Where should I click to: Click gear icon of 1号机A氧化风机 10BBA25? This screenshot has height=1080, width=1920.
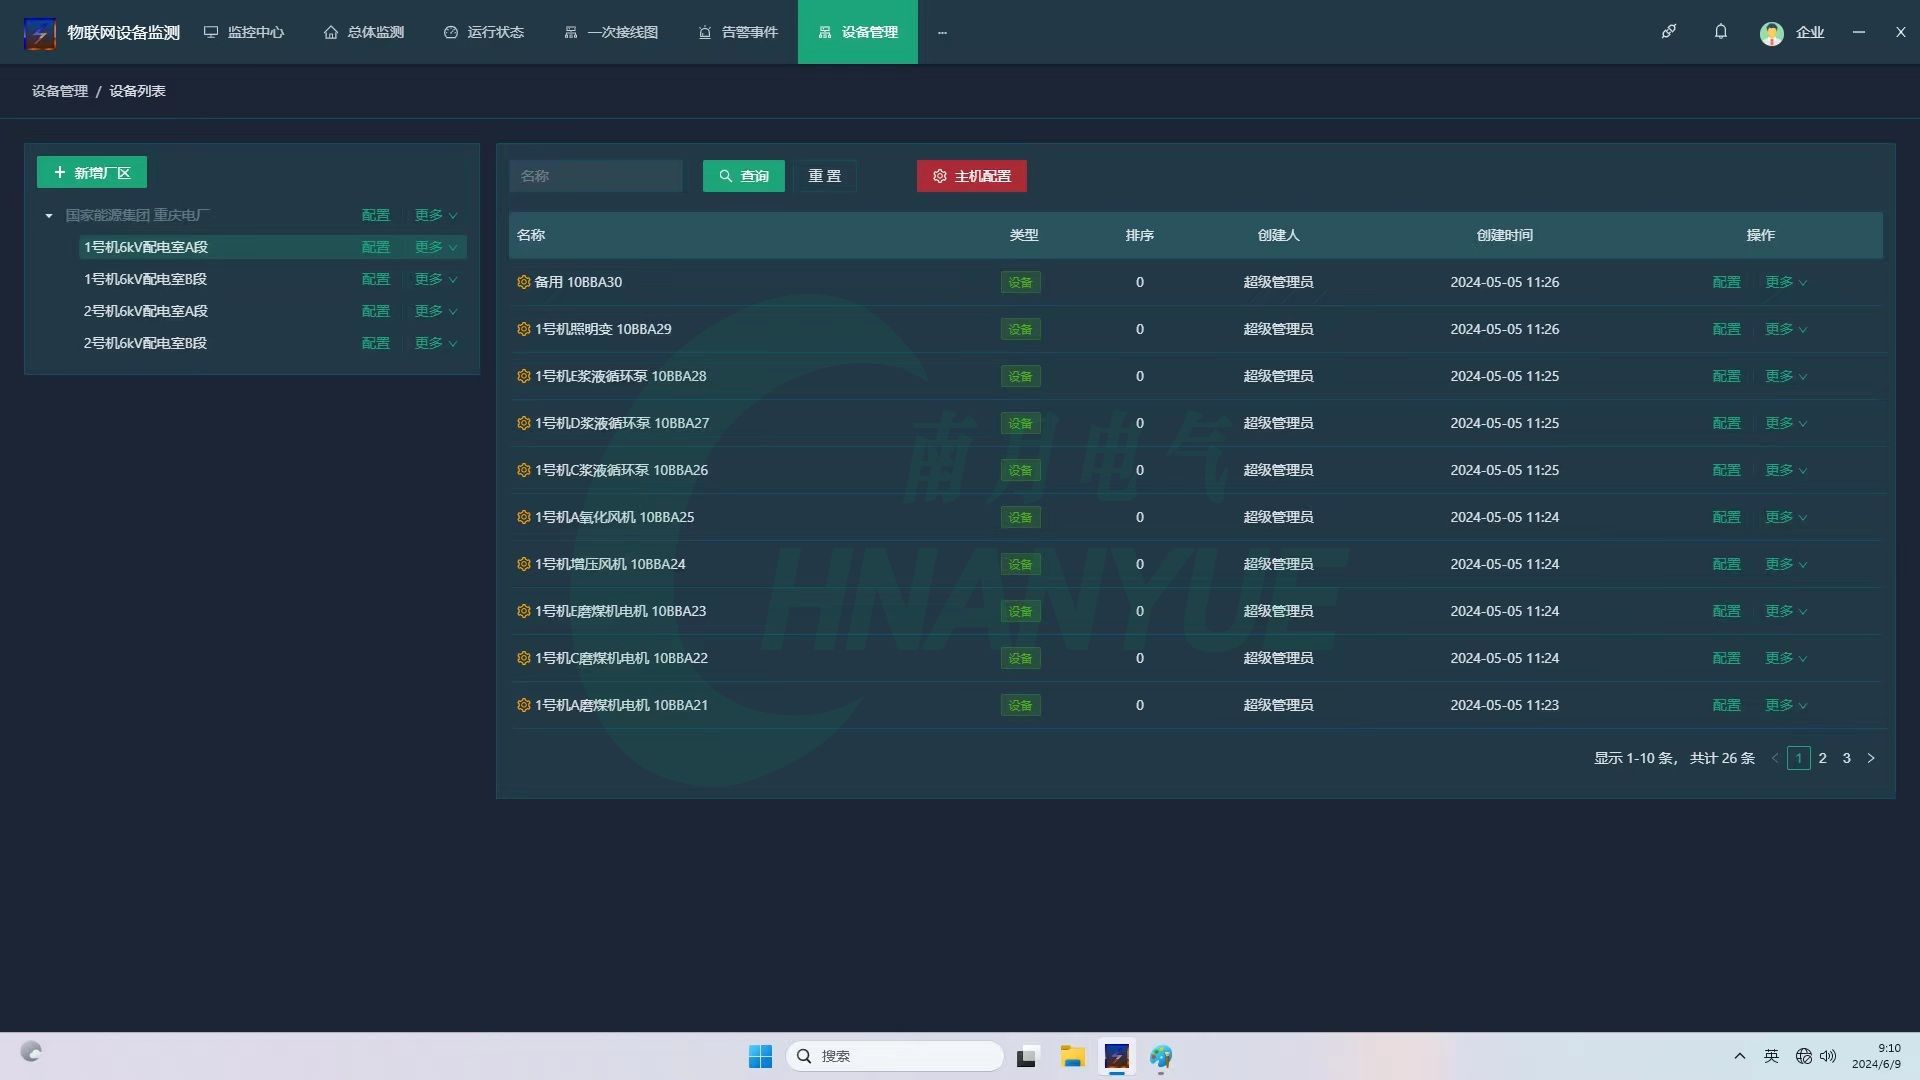point(523,517)
